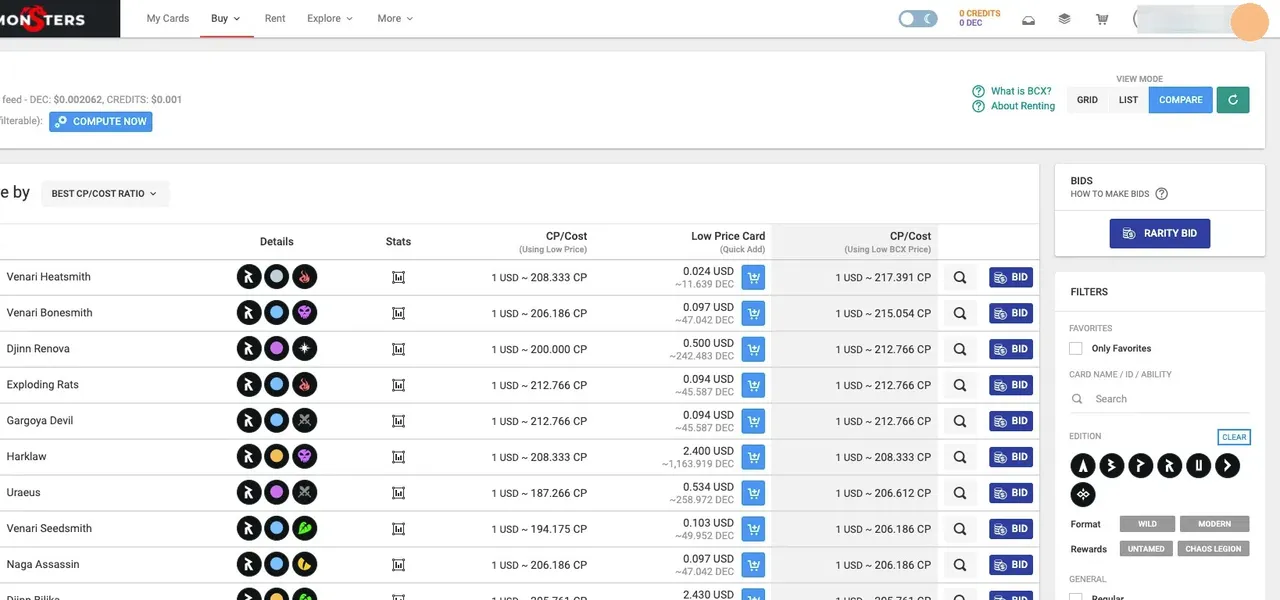
Task: Switch to GRID view mode
Action: 1087,100
